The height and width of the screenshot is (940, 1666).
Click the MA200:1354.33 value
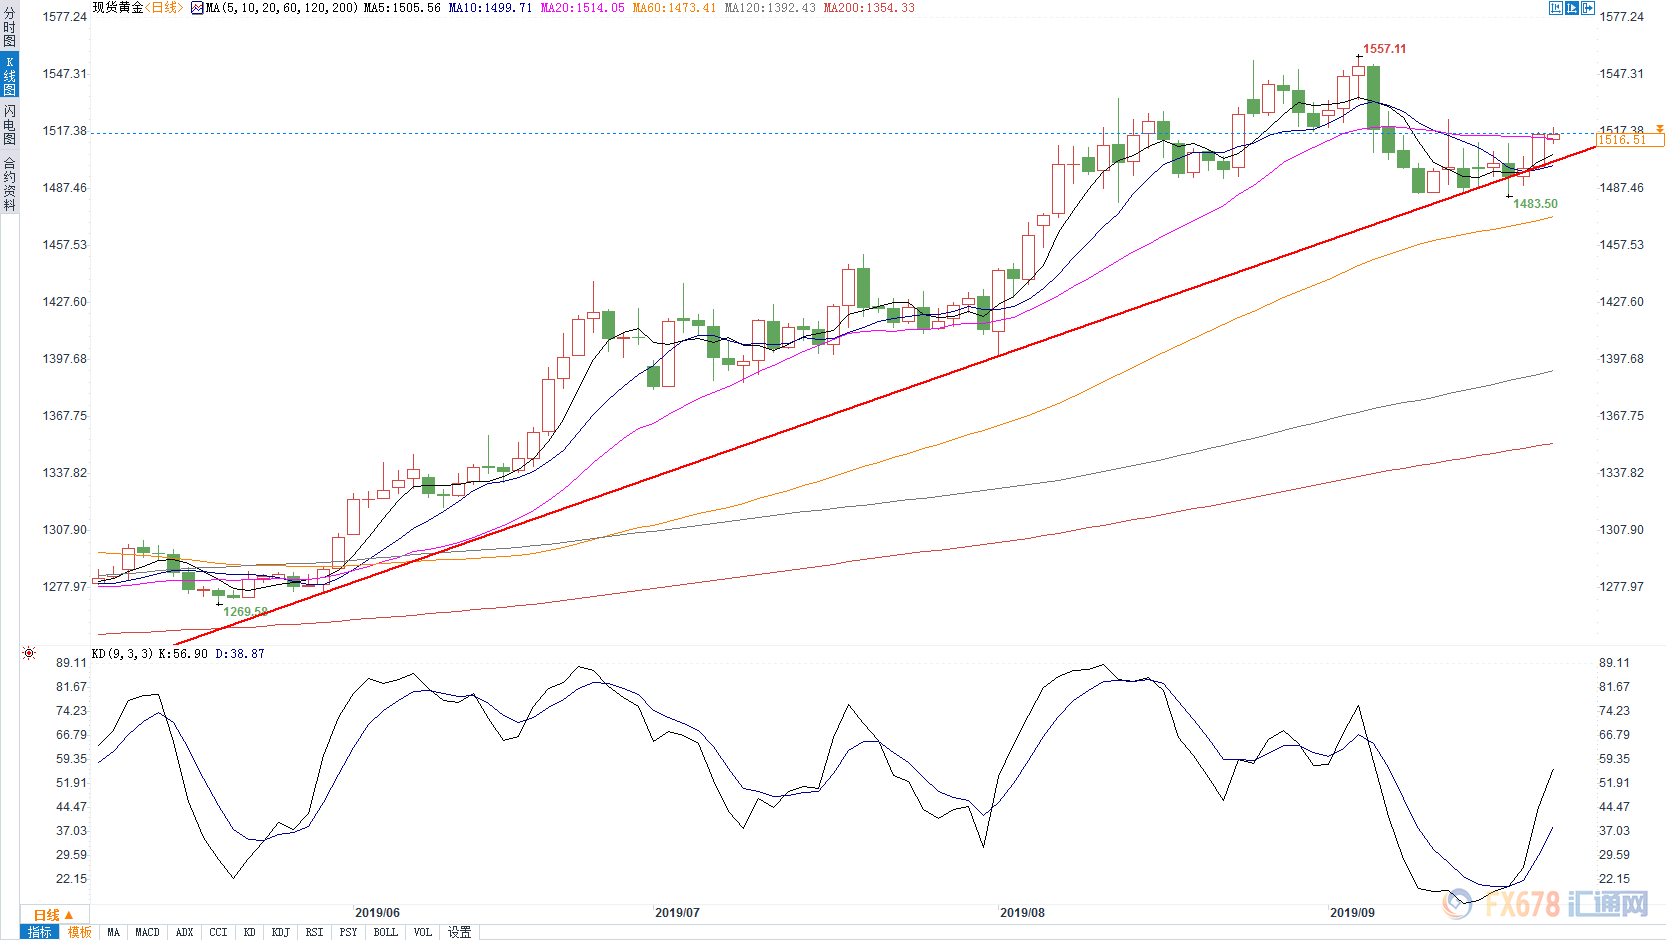[869, 8]
